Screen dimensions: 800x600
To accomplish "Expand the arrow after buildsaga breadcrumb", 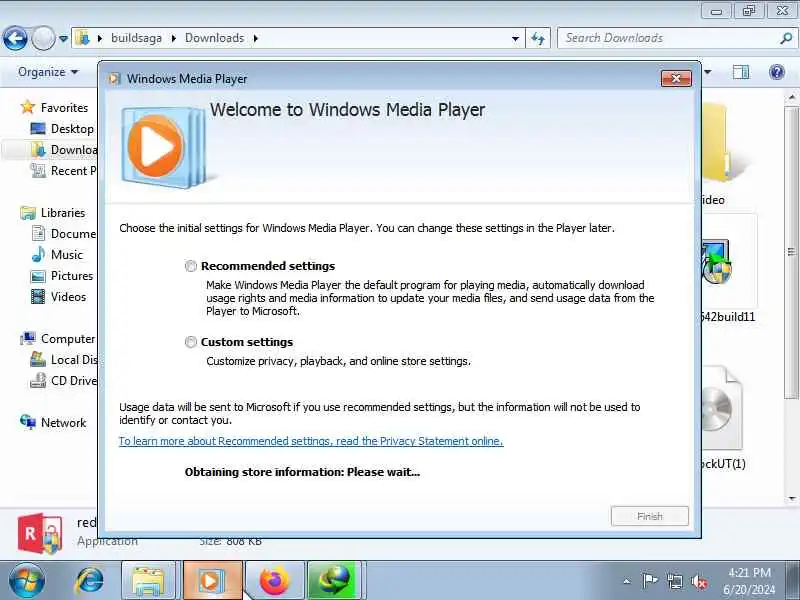I will (173, 38).
